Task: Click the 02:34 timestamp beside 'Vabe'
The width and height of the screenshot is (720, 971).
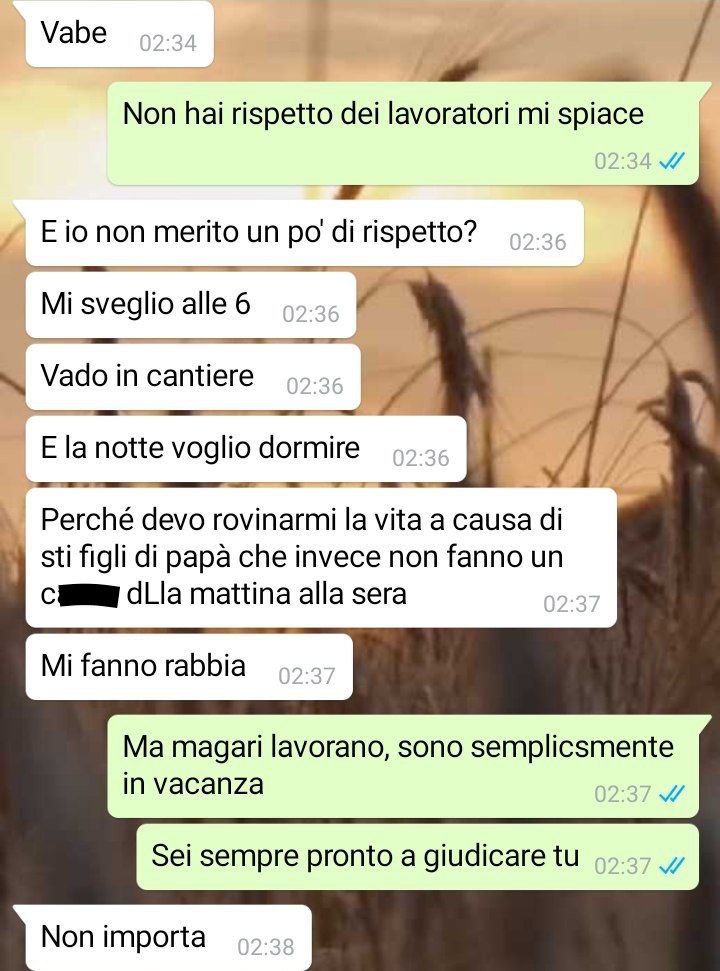Action: tap(168, 43)
